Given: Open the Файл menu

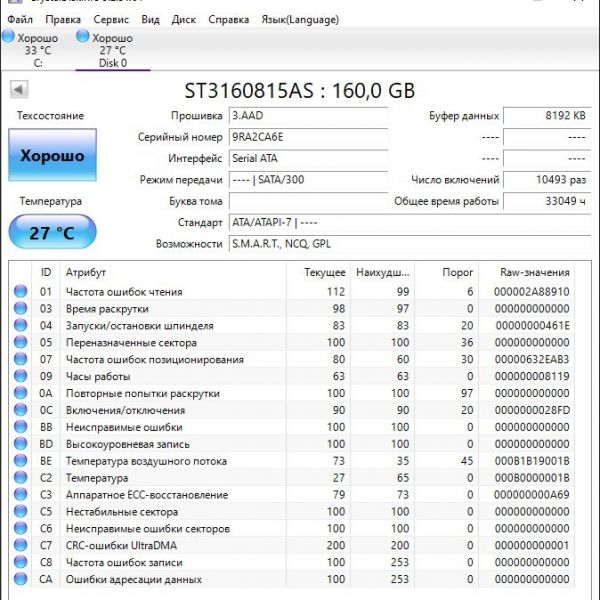Looking at the screenshot, I should tap(20, 19).
